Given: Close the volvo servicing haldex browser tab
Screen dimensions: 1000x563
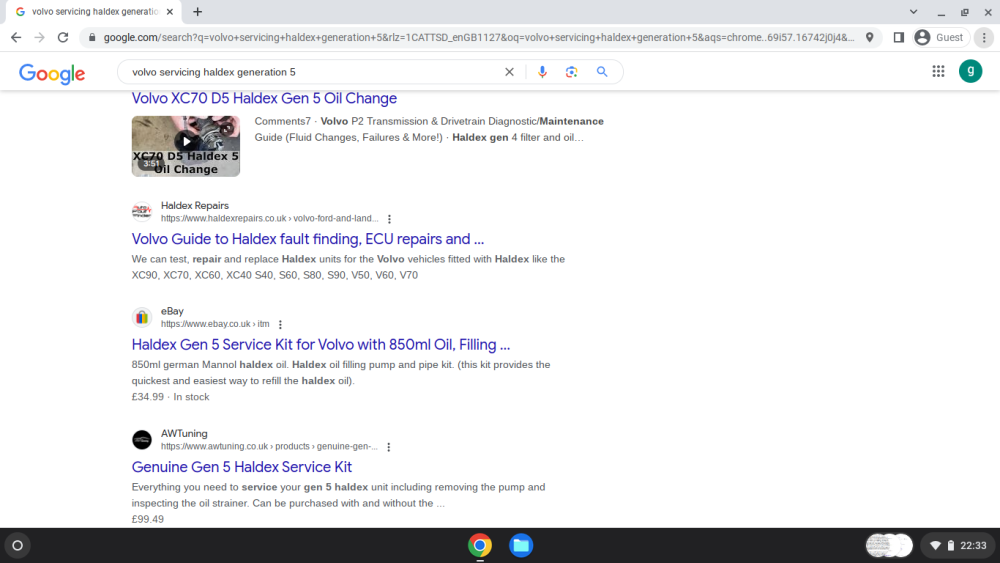Looking at the screenshot, I should (x=170, y=11).
